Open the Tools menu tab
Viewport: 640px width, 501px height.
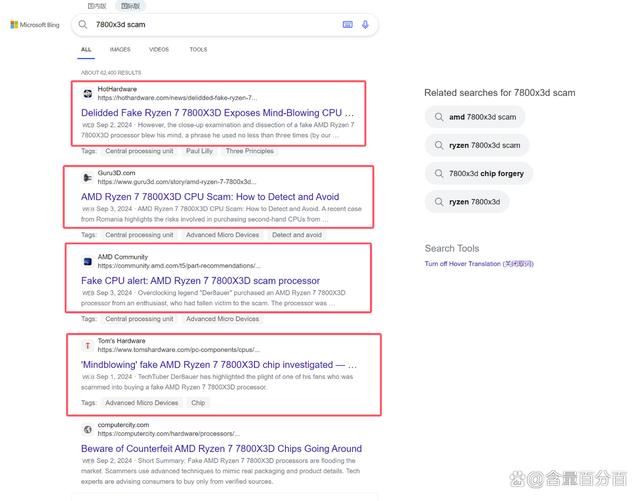point(198,49)
